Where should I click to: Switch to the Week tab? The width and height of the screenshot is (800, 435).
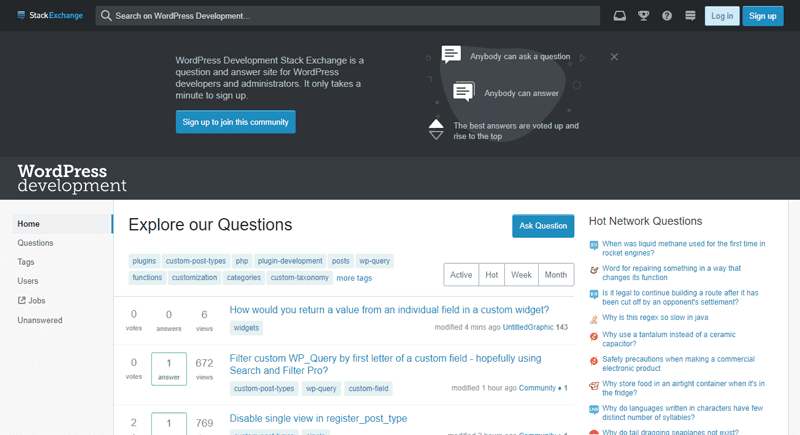tap(521, 275)
